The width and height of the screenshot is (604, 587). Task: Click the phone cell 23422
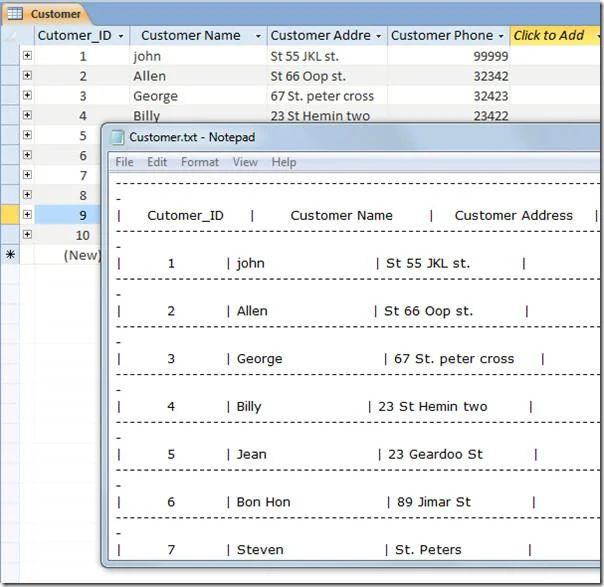[x=449, y=115]
